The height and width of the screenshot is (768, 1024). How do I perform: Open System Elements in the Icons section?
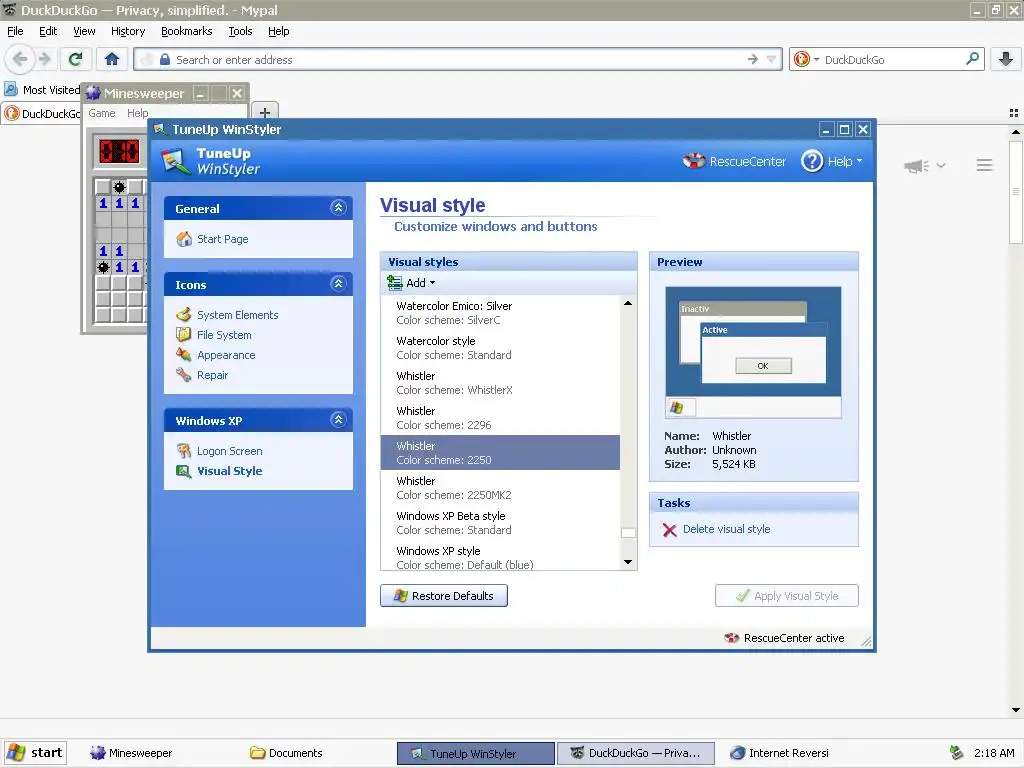pos(237,315)
